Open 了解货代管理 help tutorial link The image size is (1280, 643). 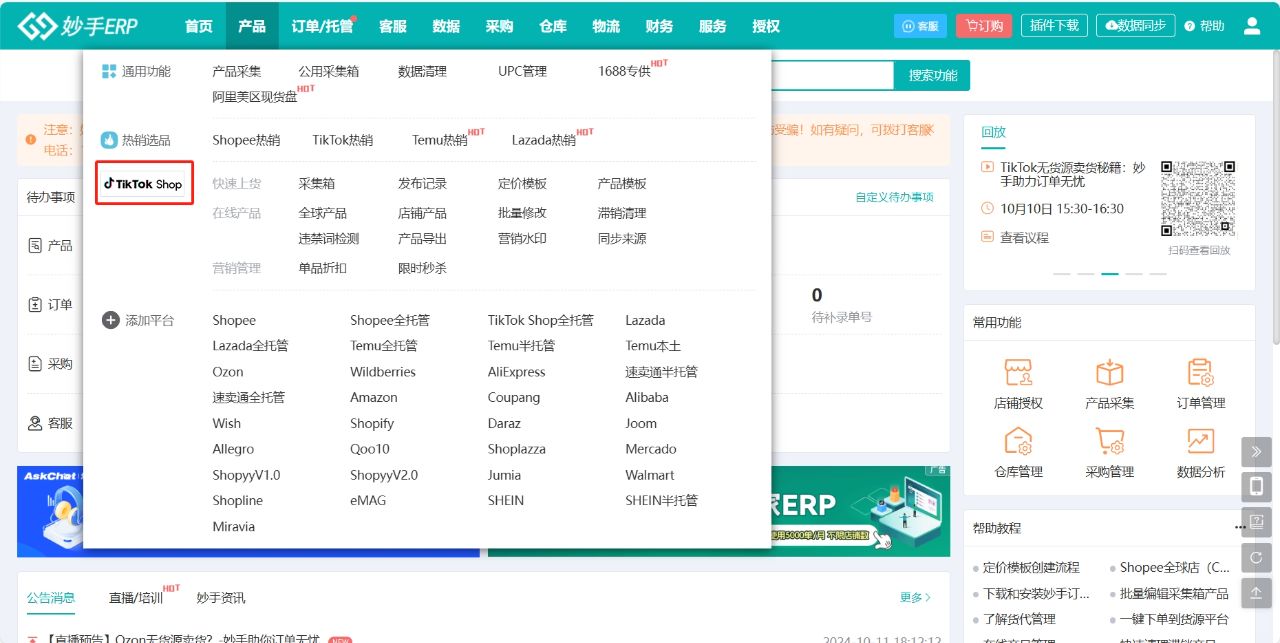pyautogui.click(x=1019, y=619)
